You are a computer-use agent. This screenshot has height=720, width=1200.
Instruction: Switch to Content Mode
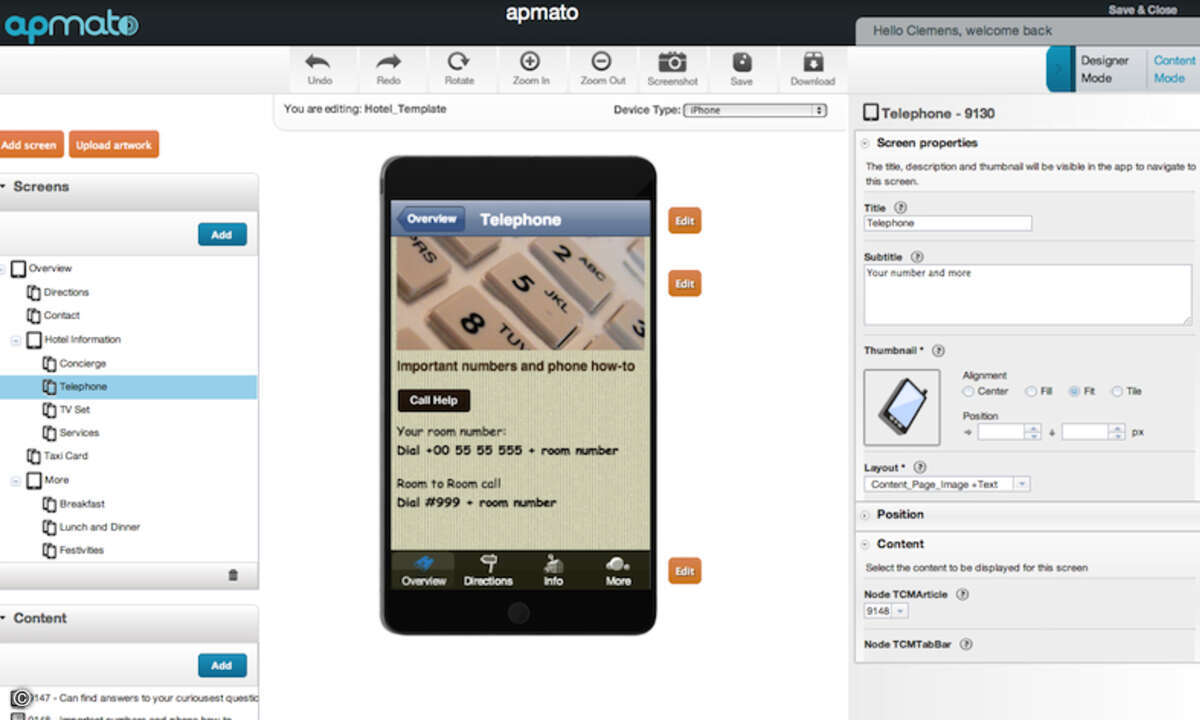click(1174, 69)
